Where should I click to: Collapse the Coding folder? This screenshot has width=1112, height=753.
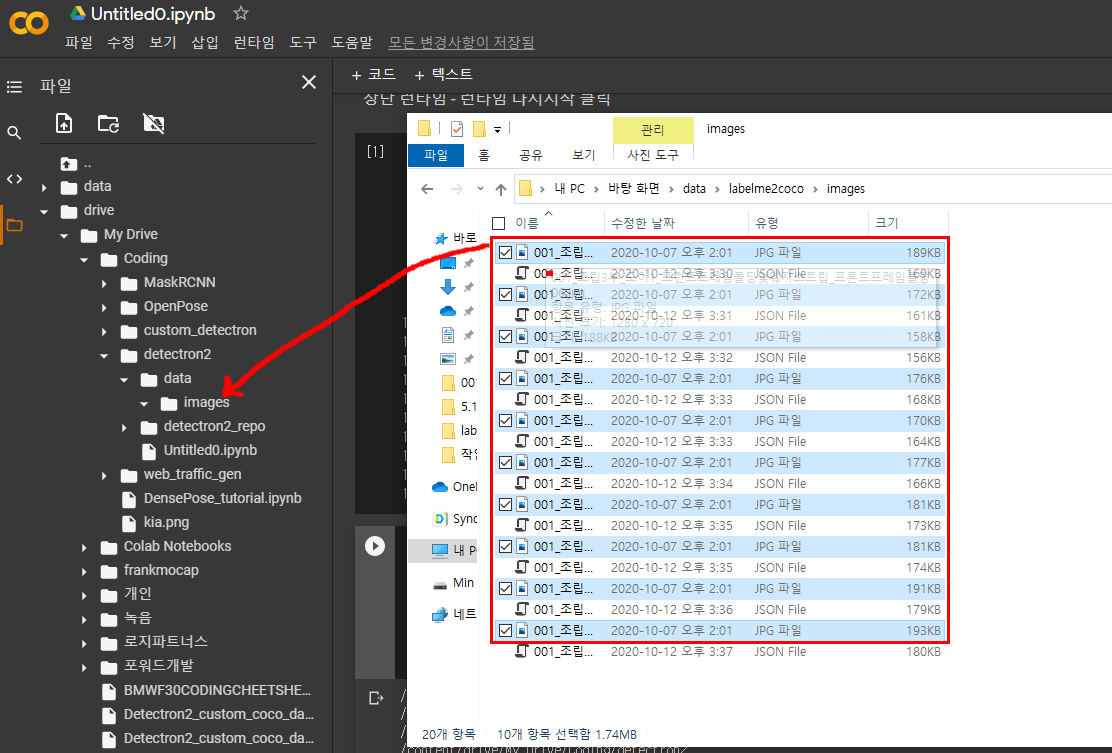click(x=84, y=260)
